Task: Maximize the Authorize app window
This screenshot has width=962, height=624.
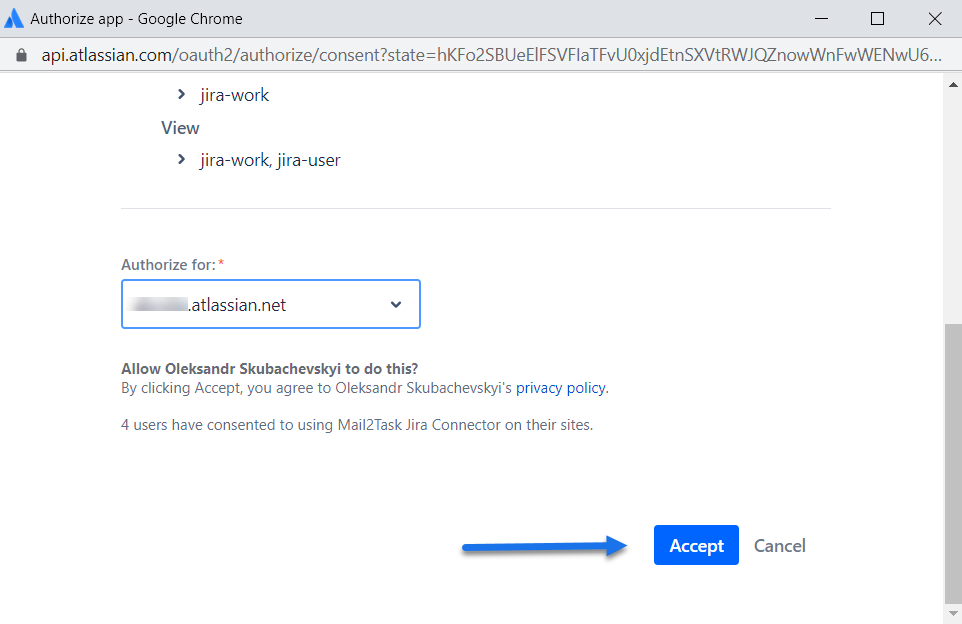Action: click(877, 19)
